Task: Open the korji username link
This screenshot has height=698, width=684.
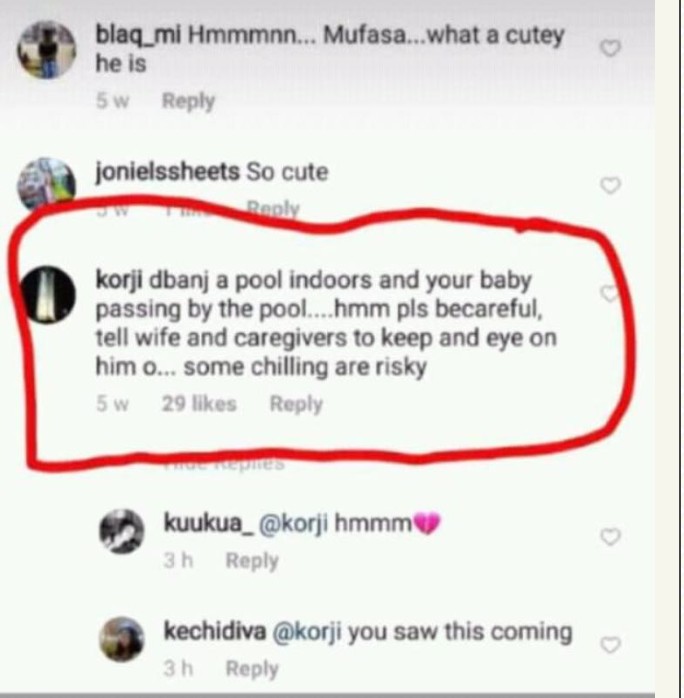Action: [x=119, y=280]
